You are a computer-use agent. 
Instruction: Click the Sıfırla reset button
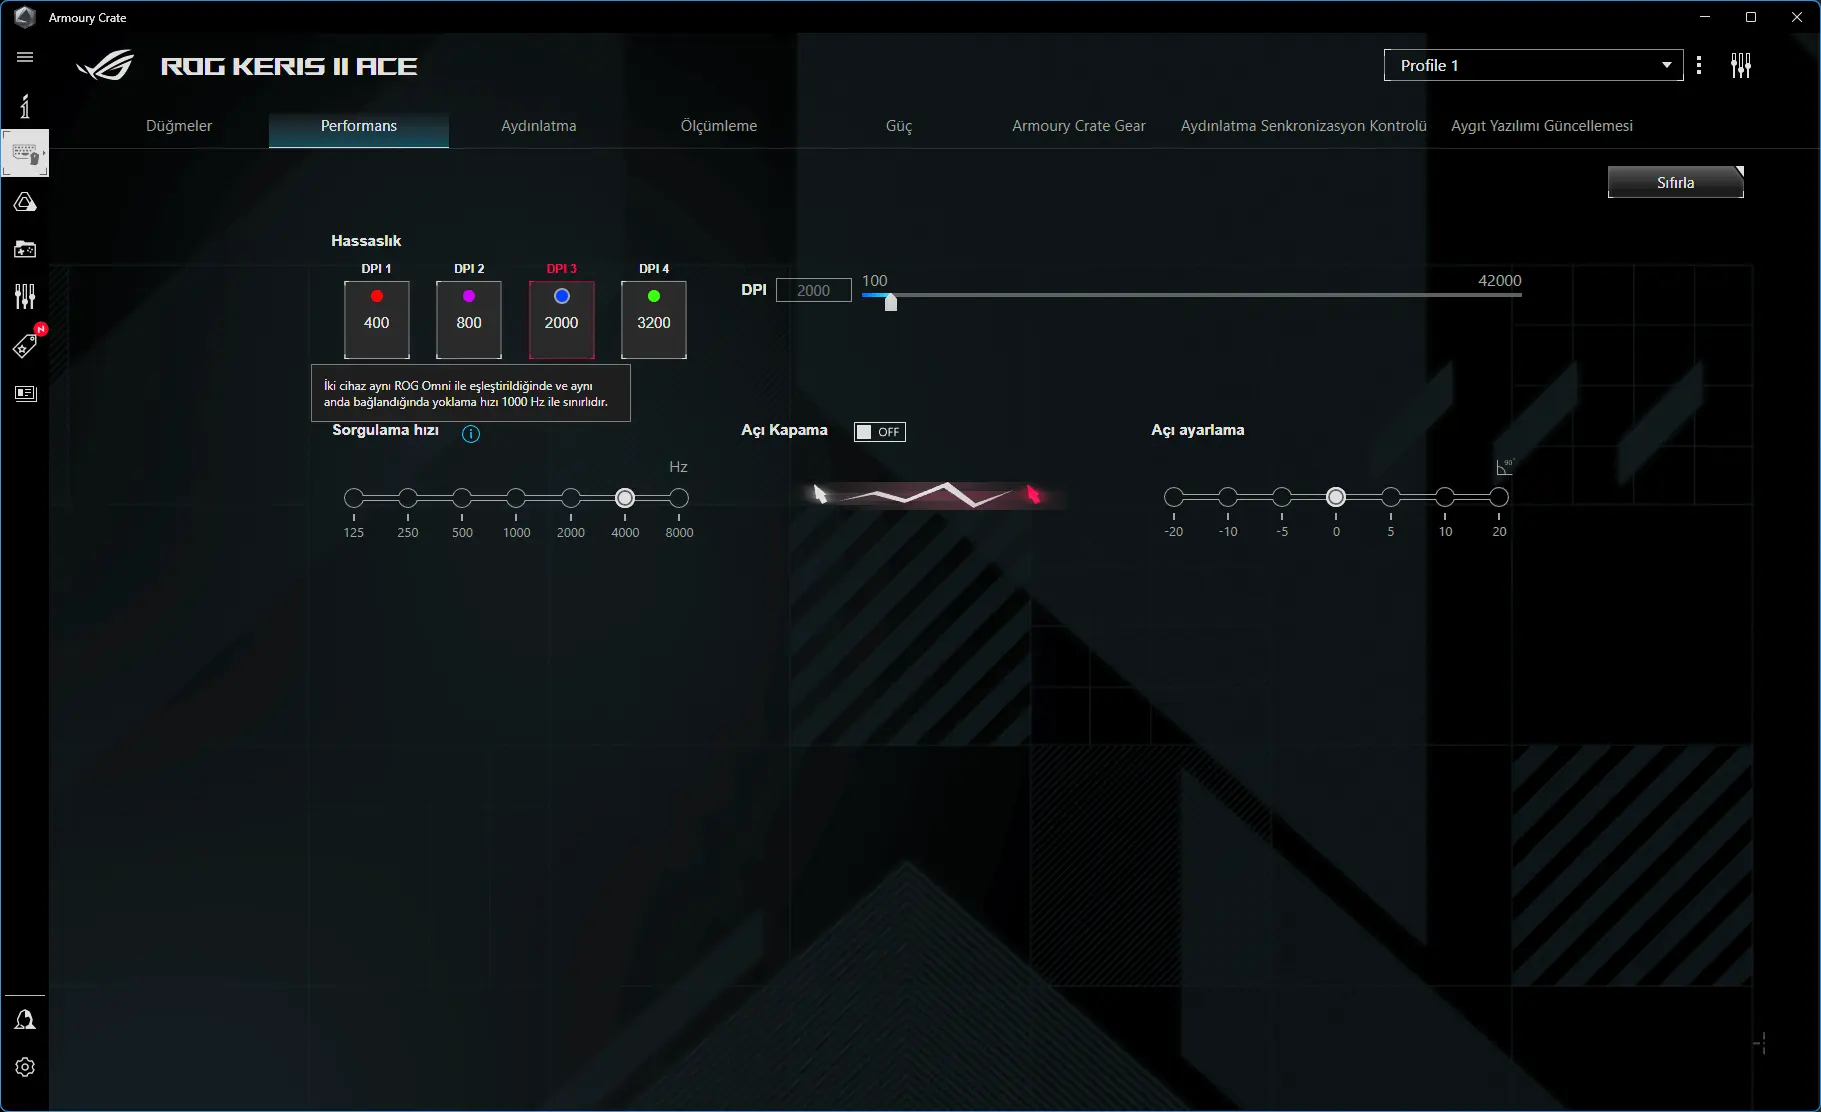[1676, 182]
